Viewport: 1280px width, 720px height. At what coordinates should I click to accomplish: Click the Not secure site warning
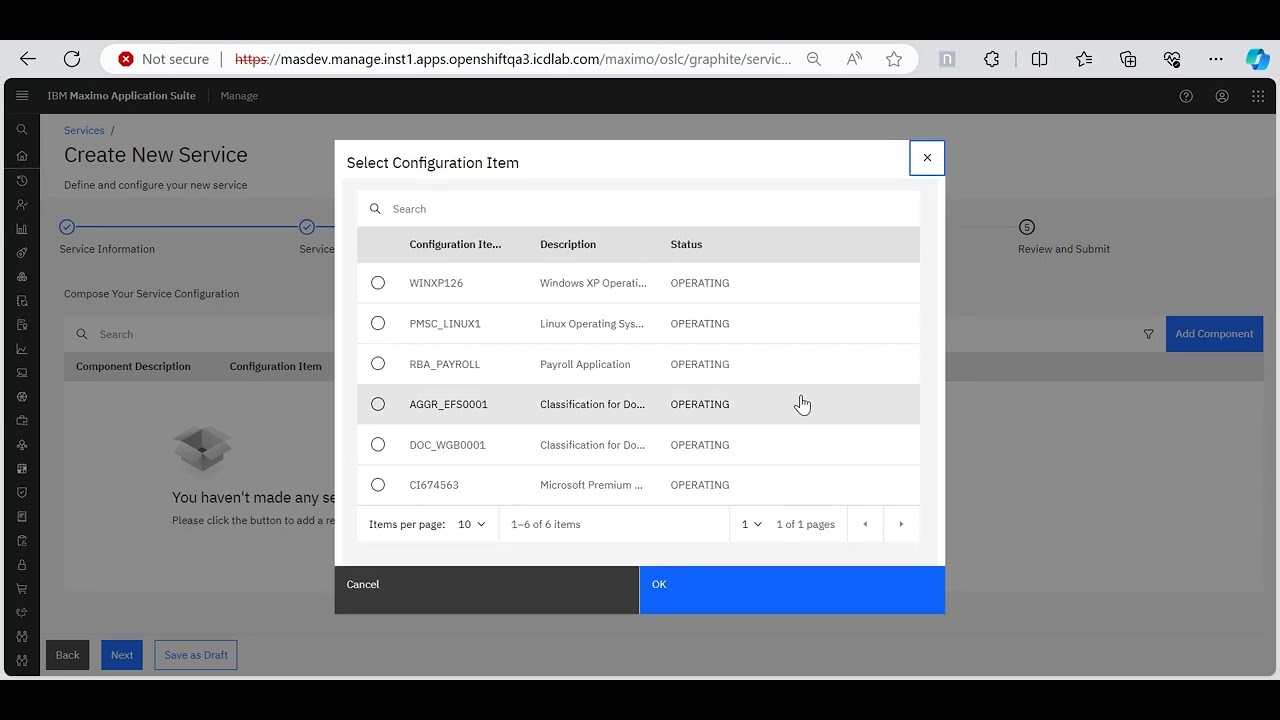click(x=164, y=59)
